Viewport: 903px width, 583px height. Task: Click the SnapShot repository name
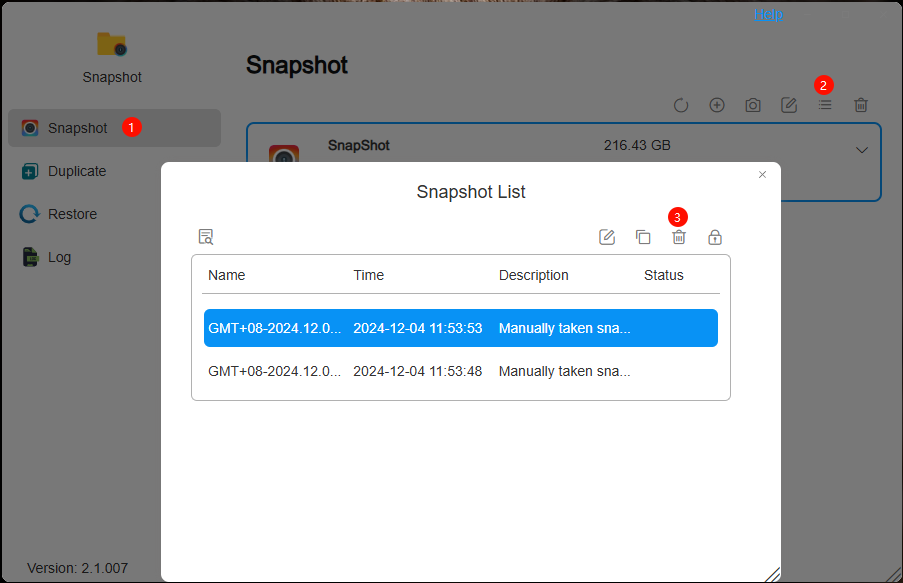pyautogui.click(x=359, y=145)
